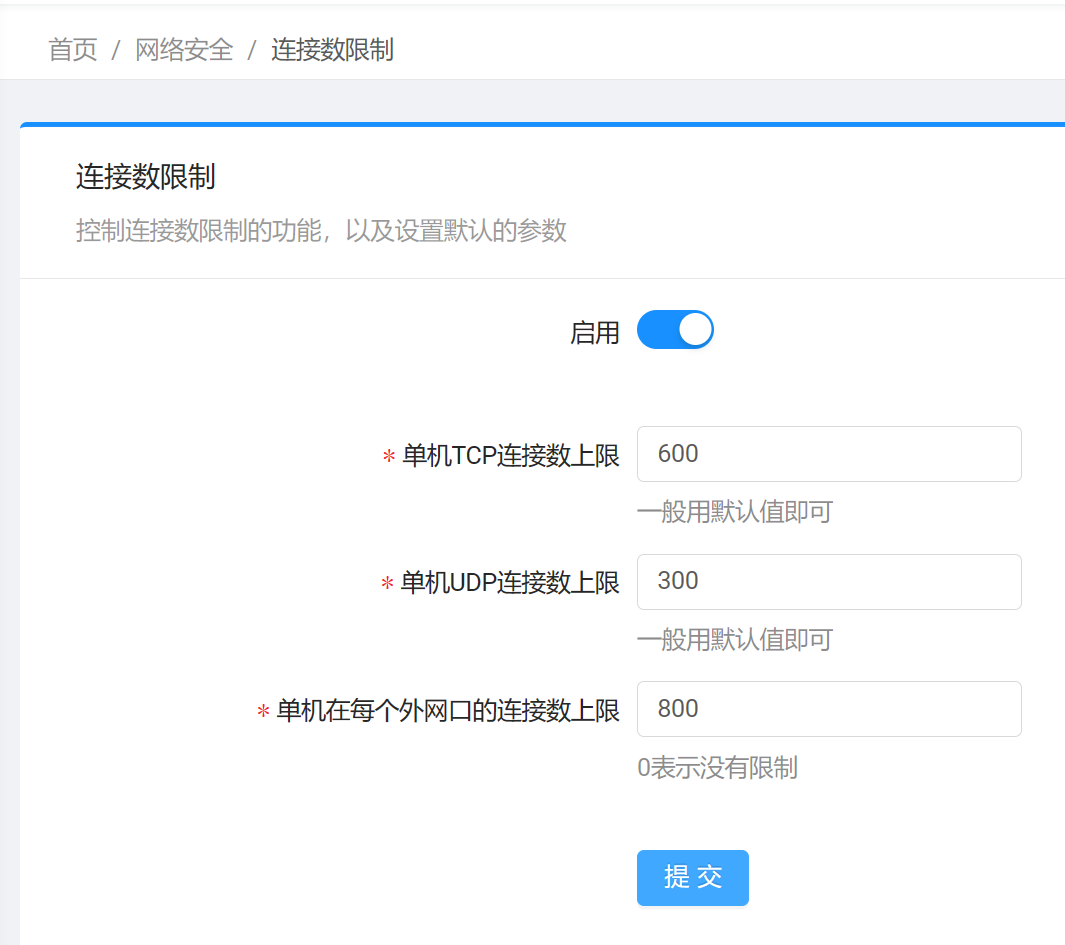This screenshot has height=945, width=1065.
Task: Focus the 单机UDP连接数上限 input field
Action: [x=828, y=581]
